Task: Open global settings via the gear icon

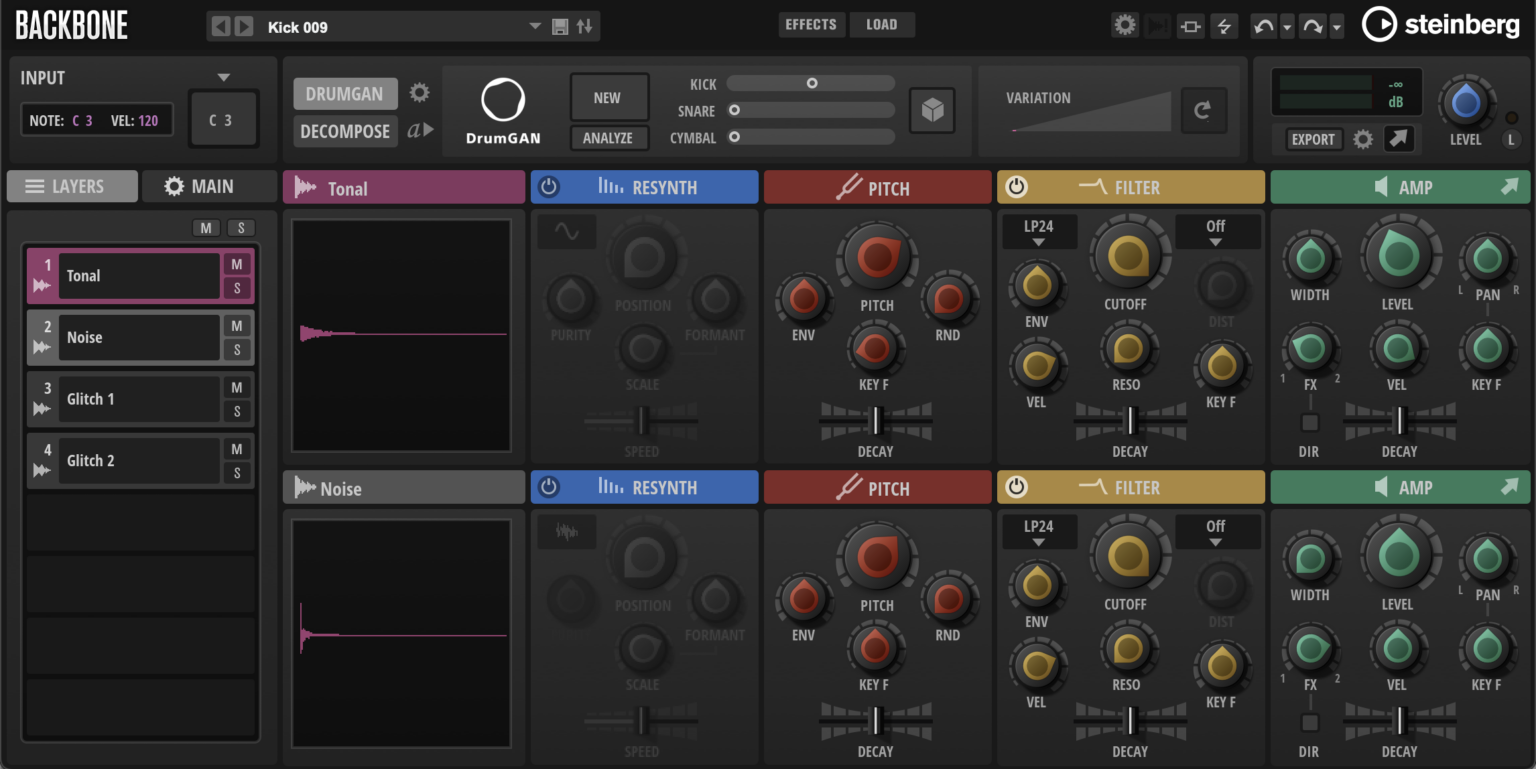Action: click(1124, 25)
